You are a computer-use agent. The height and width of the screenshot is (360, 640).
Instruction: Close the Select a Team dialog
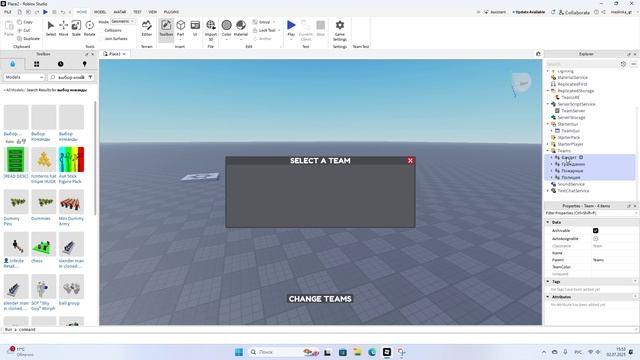(x=410, y=161)
